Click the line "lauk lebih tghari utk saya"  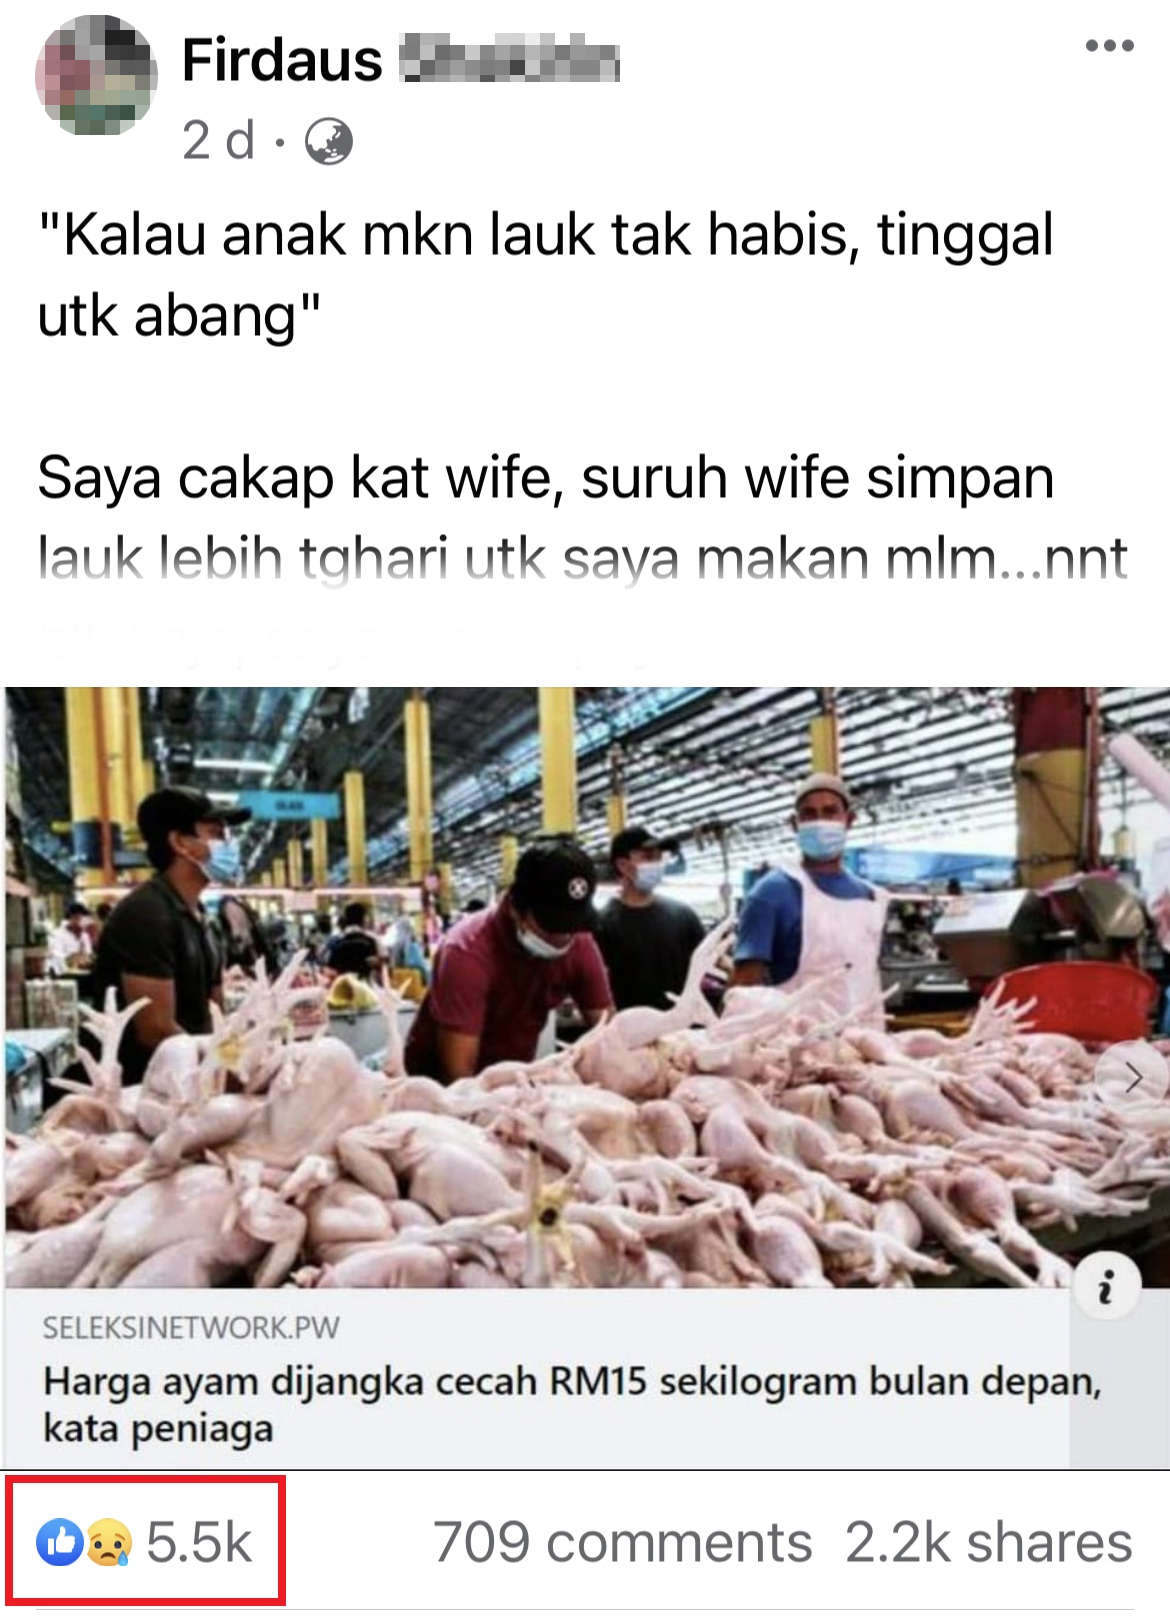click(x=582, y=559)
